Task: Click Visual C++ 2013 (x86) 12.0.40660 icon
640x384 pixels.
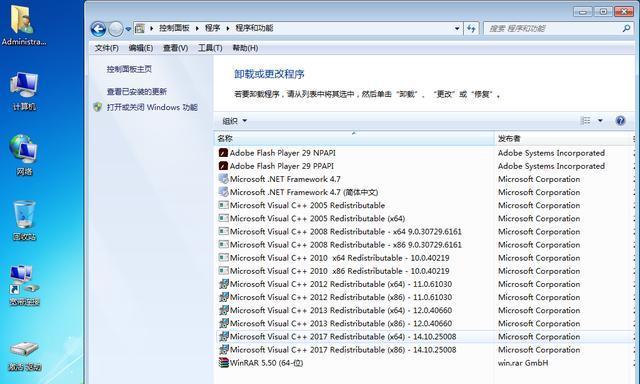Action: click(x=223, y=323)
